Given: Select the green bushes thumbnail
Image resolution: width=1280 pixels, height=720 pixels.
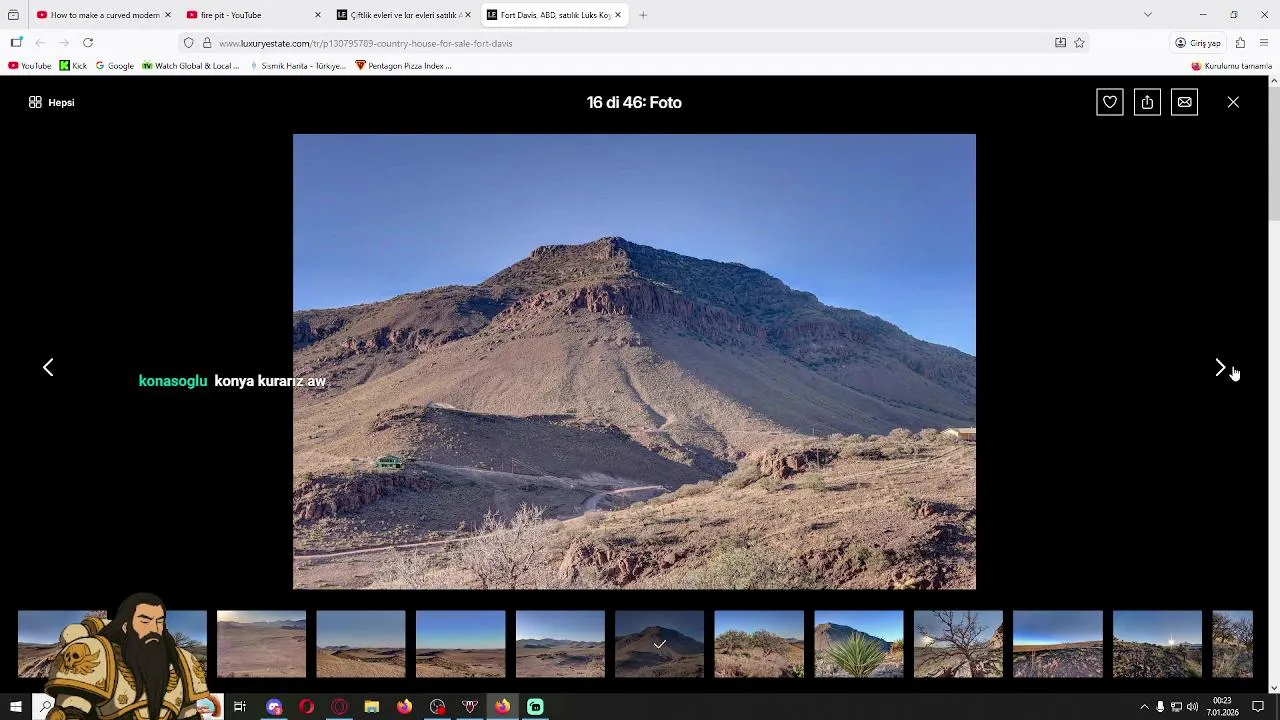Looking at the screenshot, I should pyautogui.click(x=759, y=644).
